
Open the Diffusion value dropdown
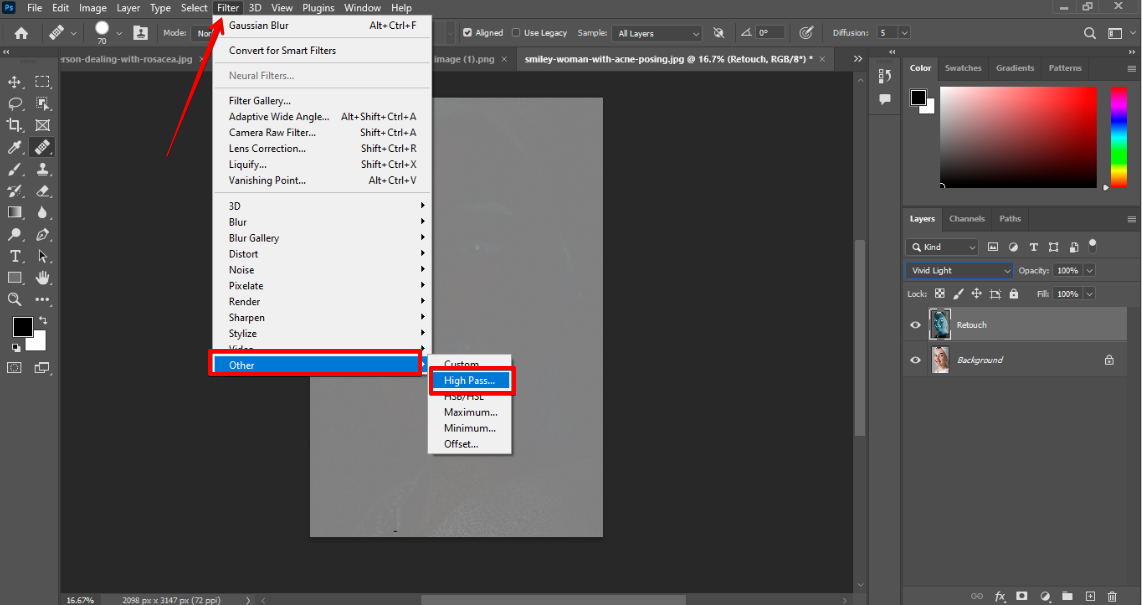(x=905, y=33)
